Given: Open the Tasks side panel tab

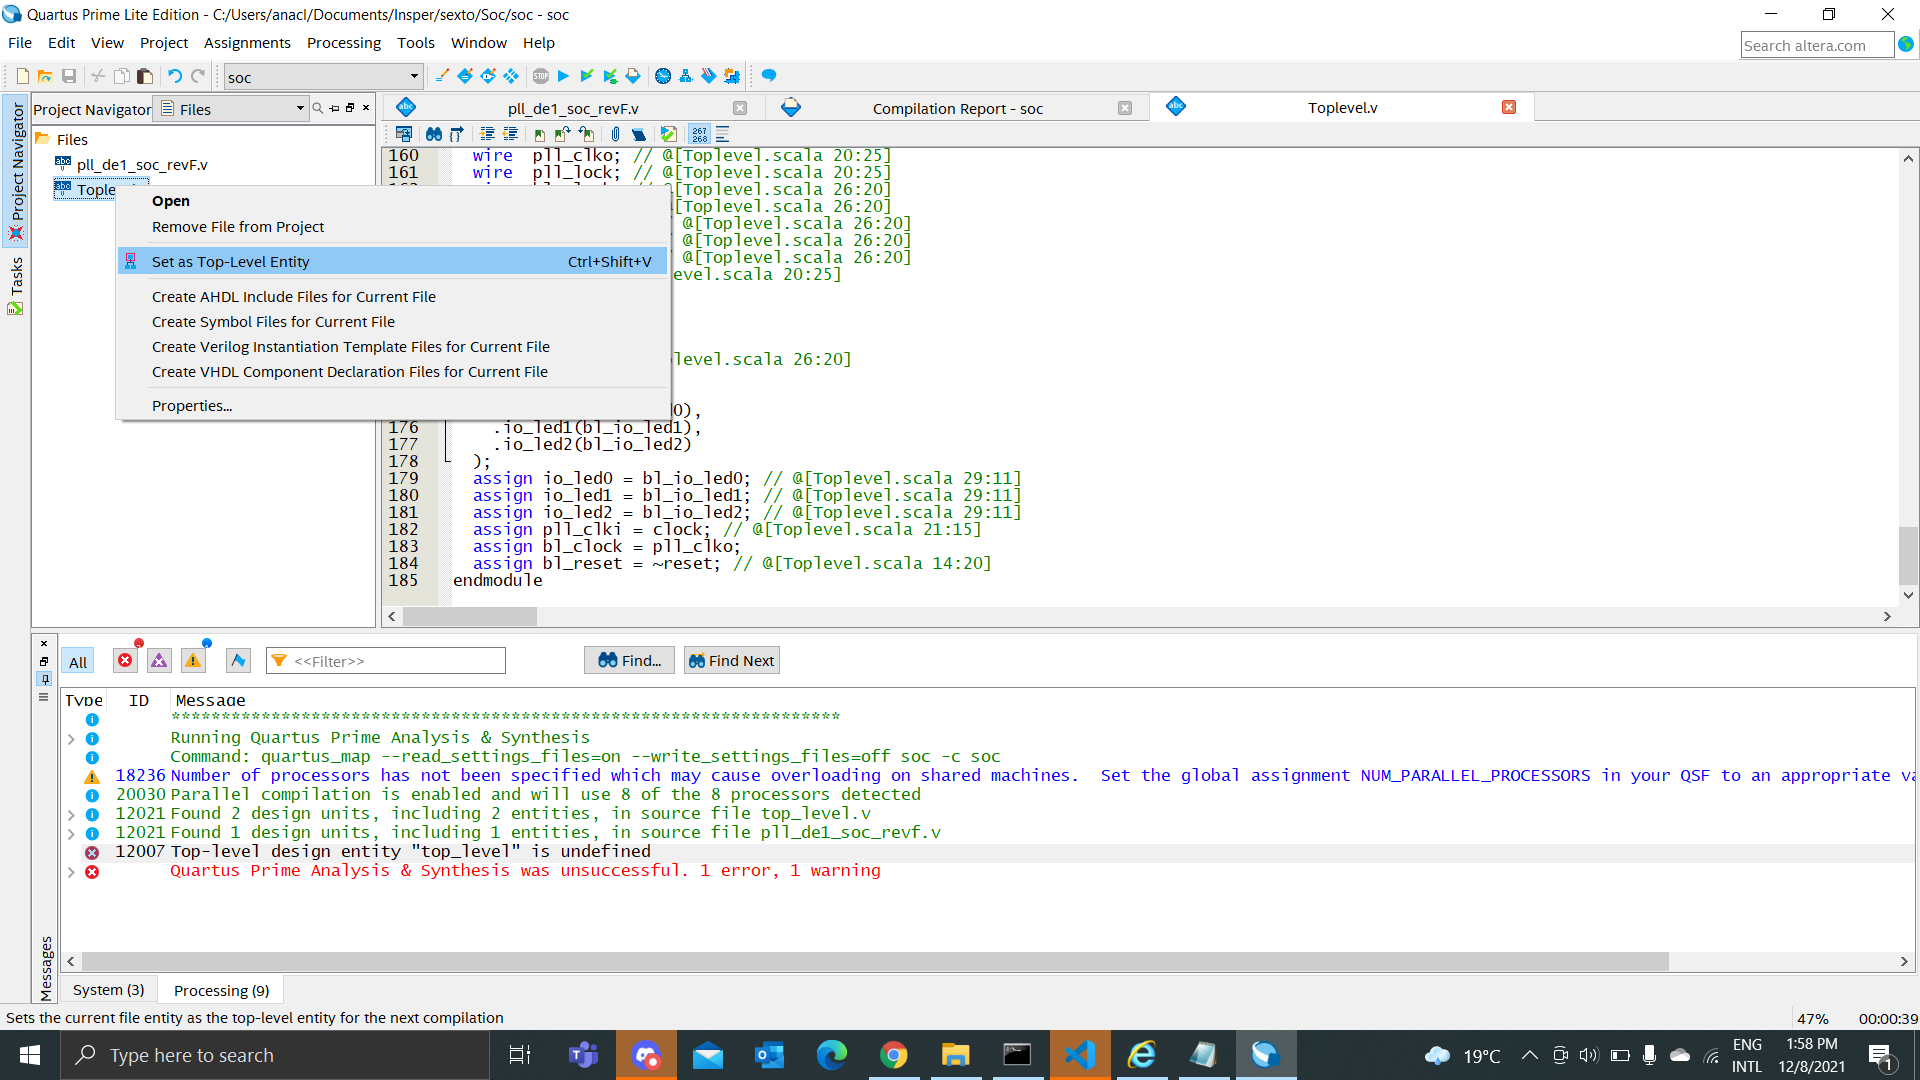Looking at the screenshot, I should click(x=16, y=286).
